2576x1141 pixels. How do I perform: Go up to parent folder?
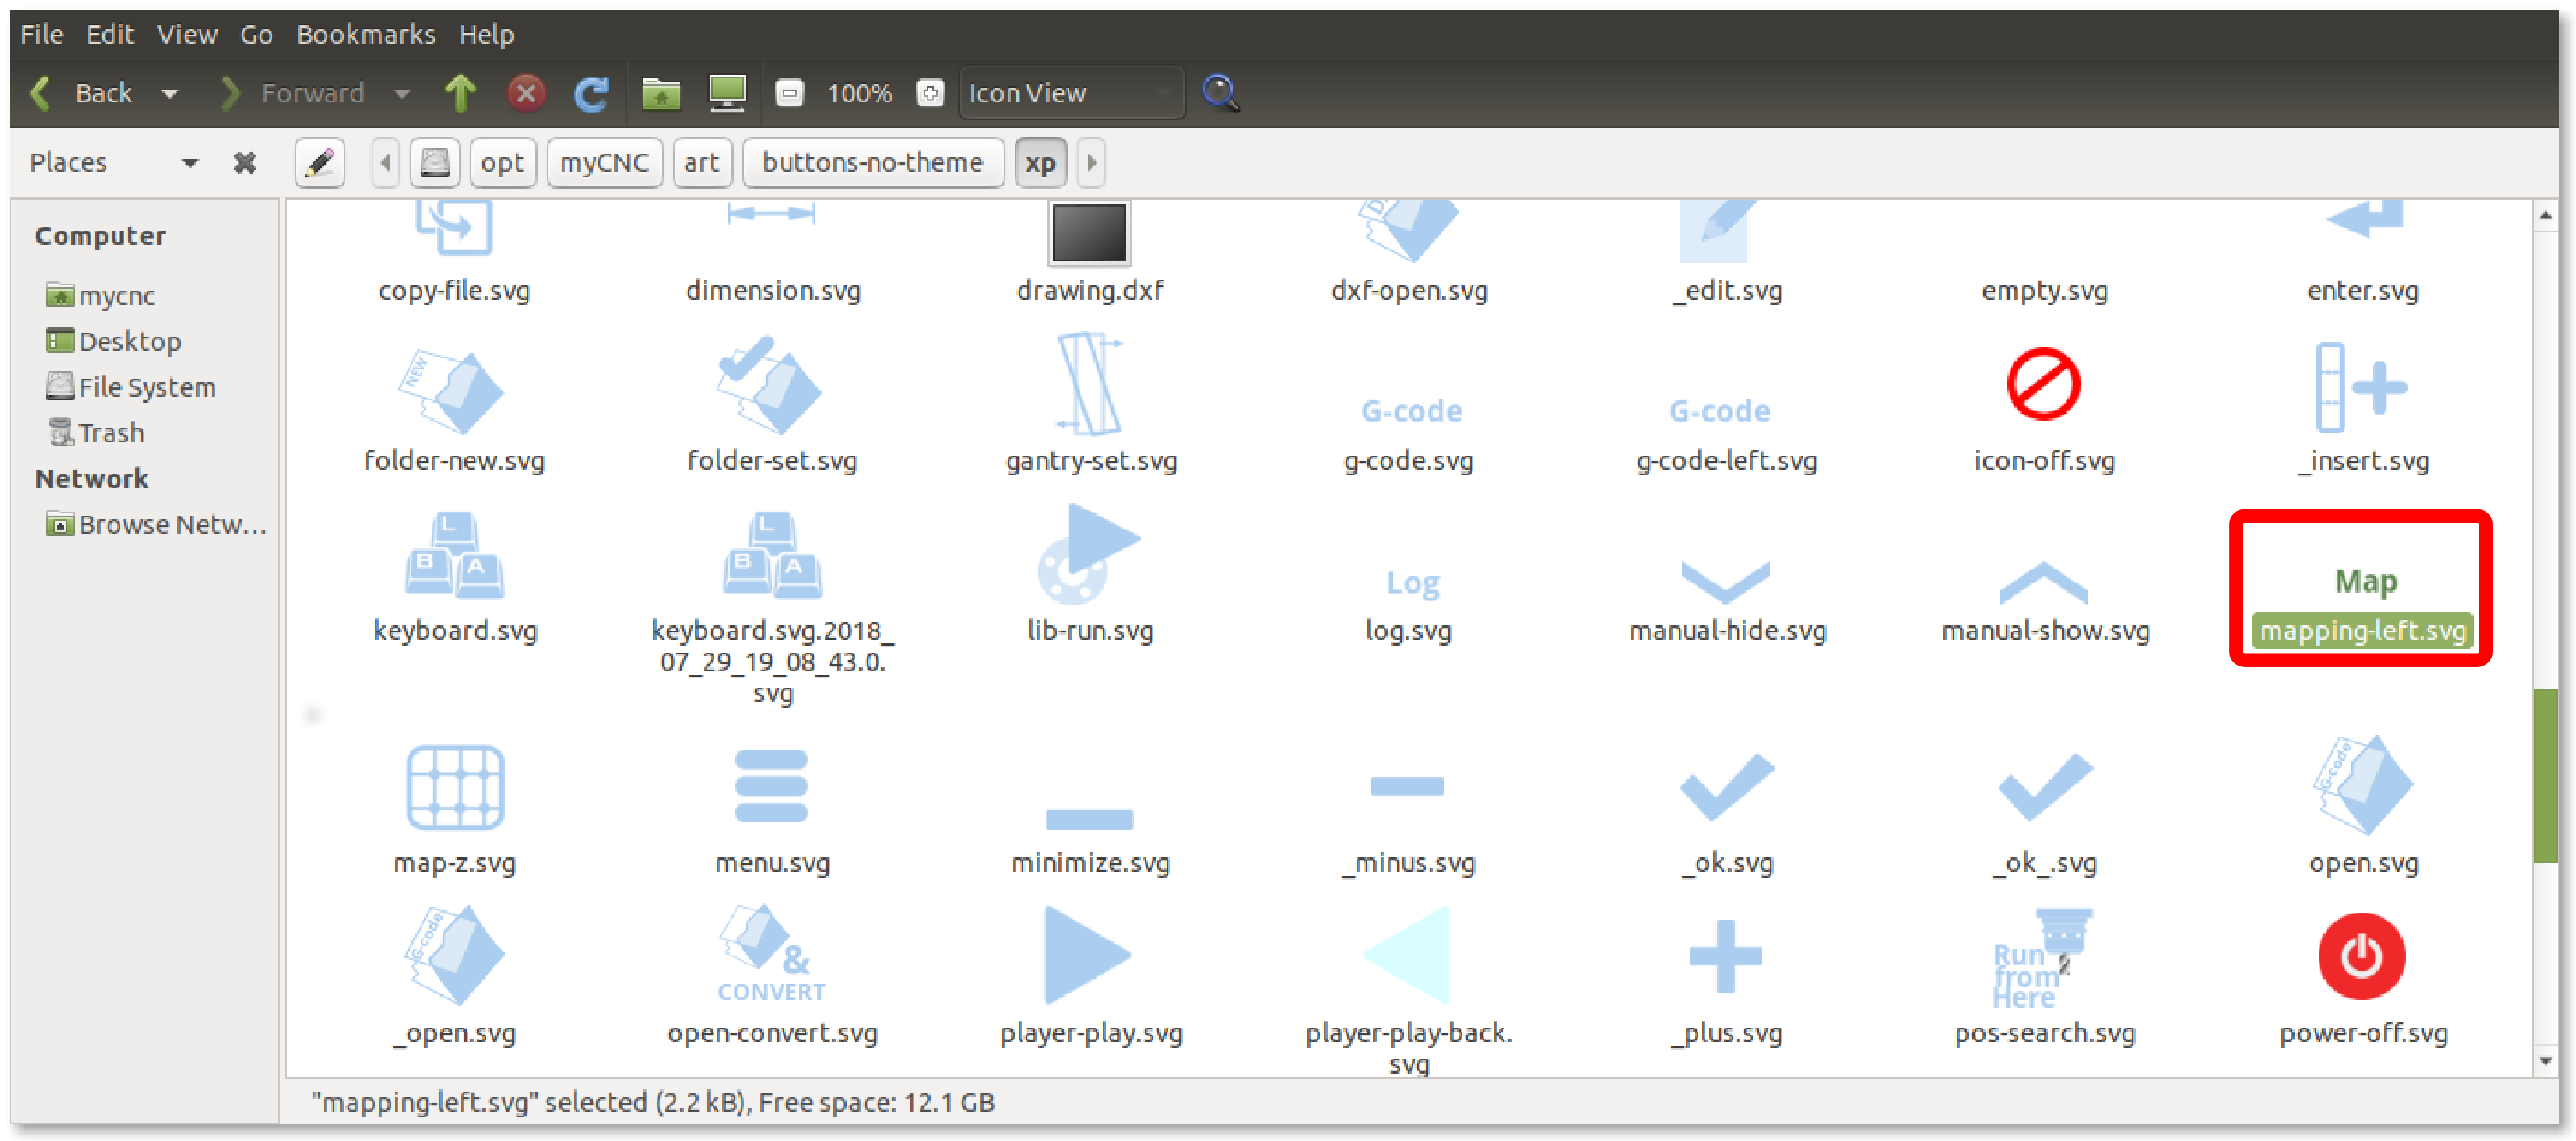(x=460, y=93)
